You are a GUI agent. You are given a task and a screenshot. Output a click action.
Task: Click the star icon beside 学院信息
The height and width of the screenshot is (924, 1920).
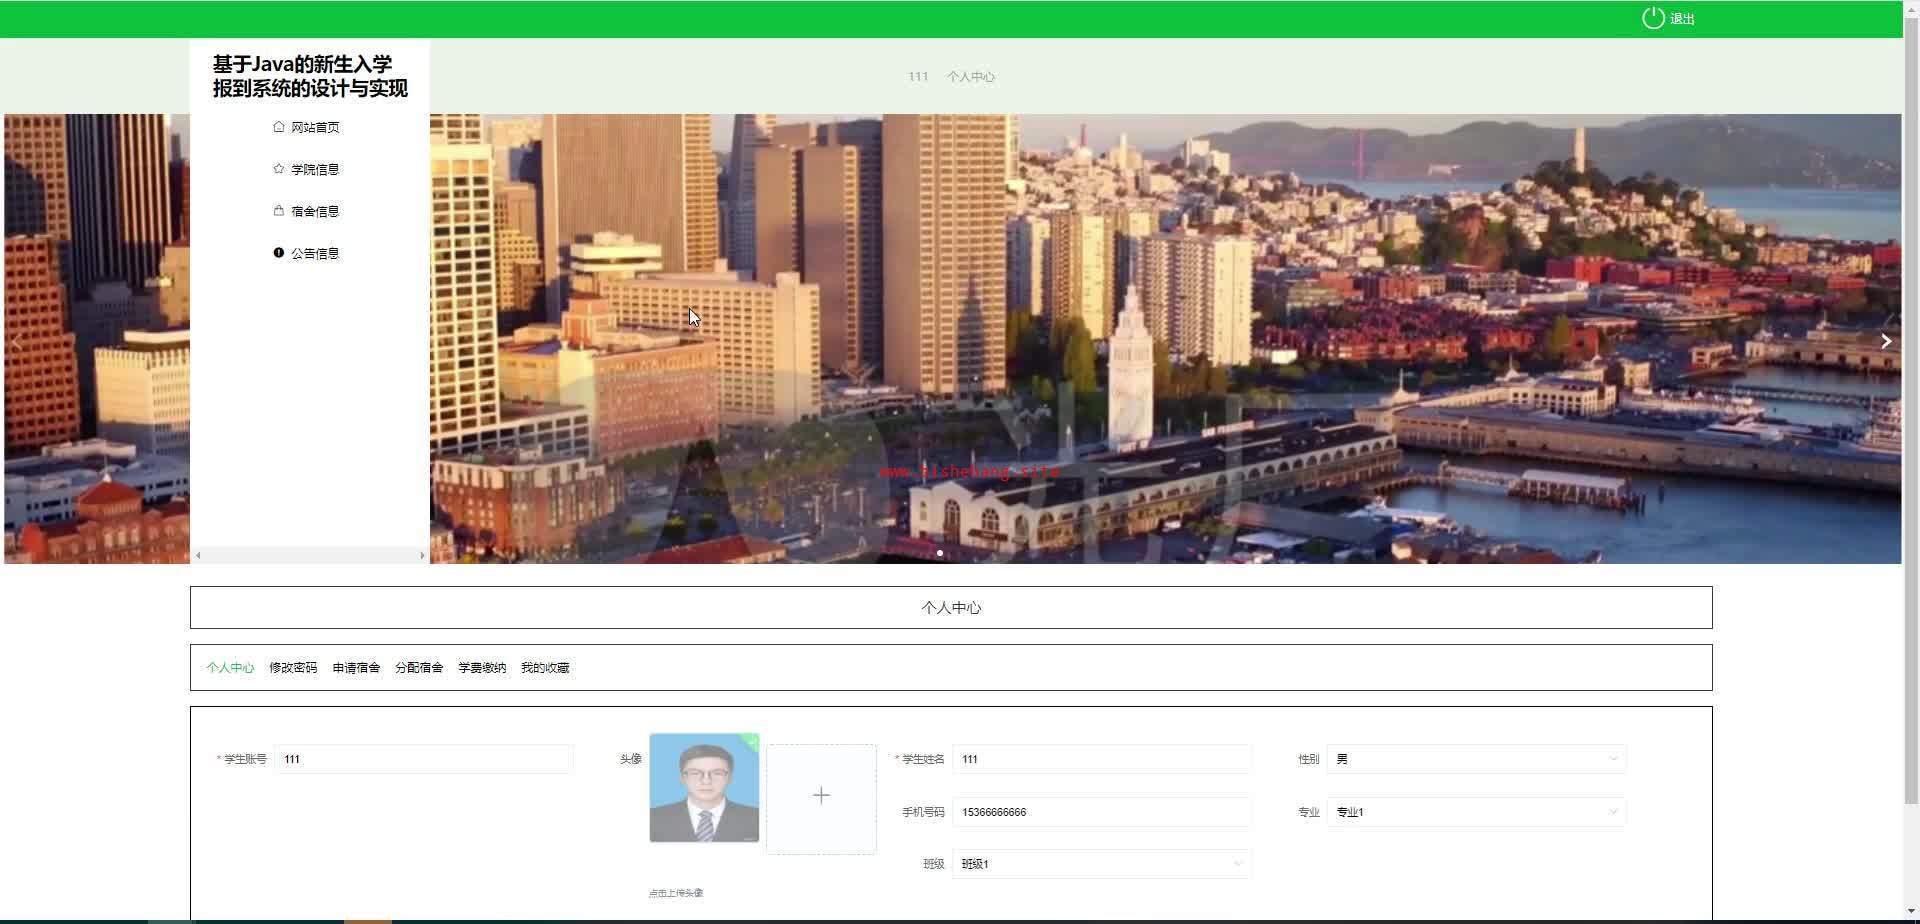tap(278, 169)
